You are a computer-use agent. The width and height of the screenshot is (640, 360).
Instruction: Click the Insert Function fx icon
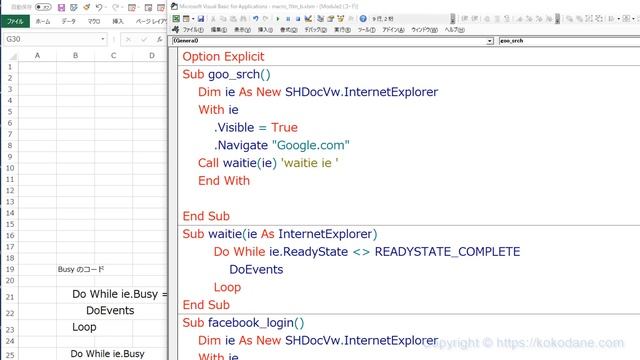click(160, 39)
